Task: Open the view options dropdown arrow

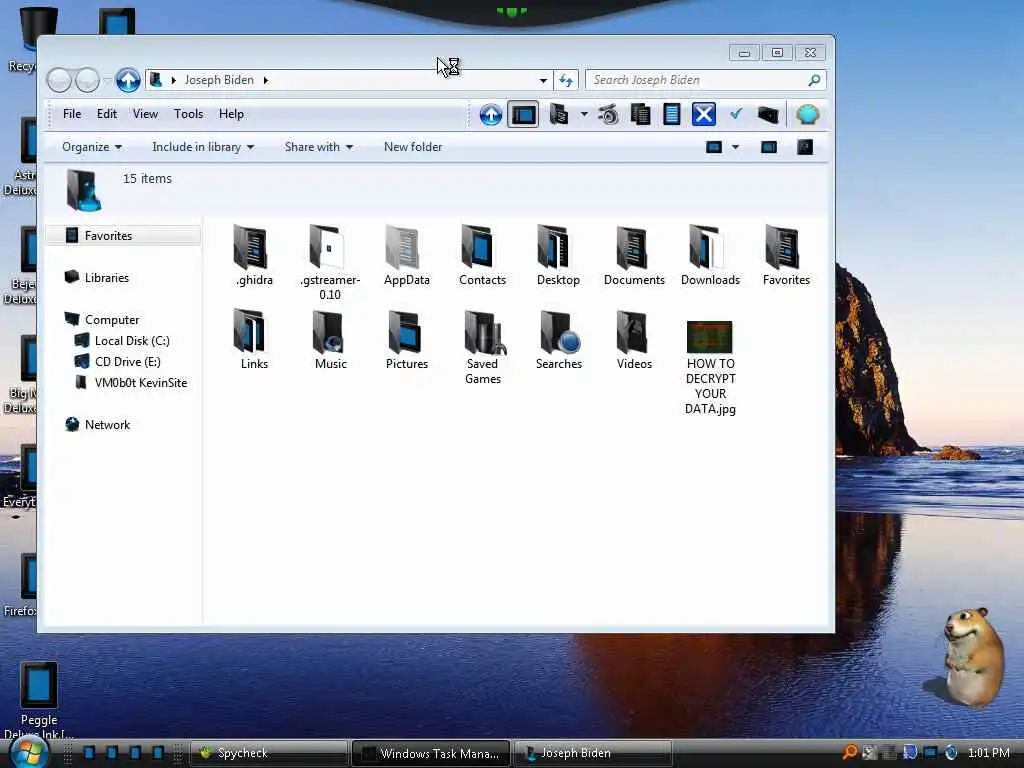Action: coord(735,147)
